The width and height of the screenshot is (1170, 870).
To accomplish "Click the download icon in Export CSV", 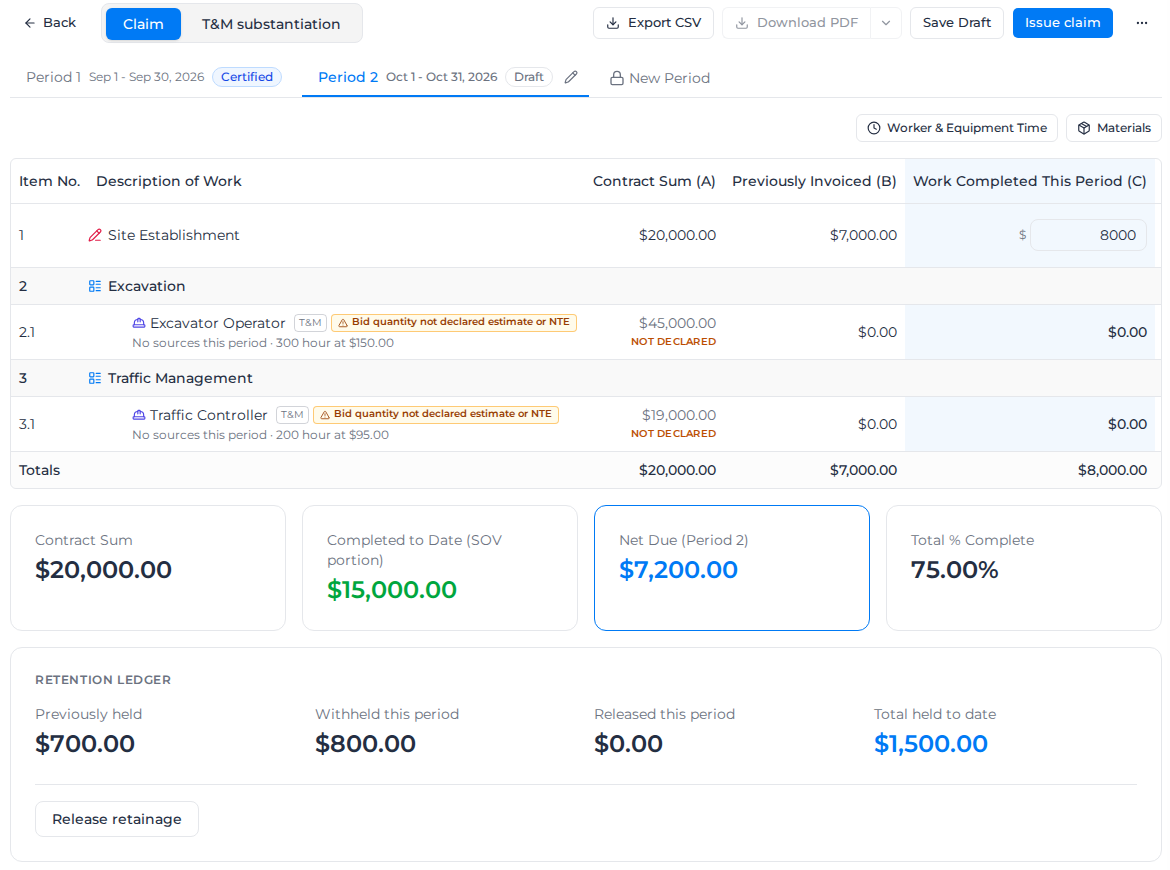I will [x=613, y=23].
